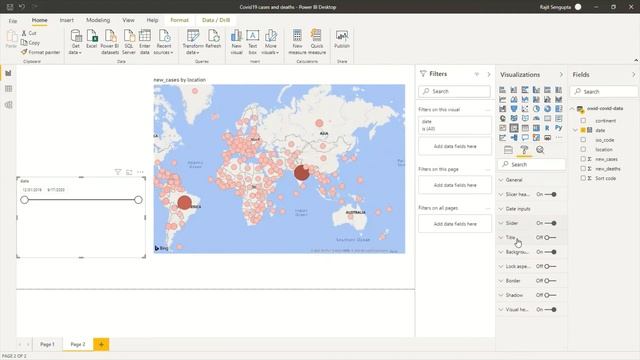Click the SQL Server ribbon icon
Viewport: 640px width, 360px height.
(129, 41)
